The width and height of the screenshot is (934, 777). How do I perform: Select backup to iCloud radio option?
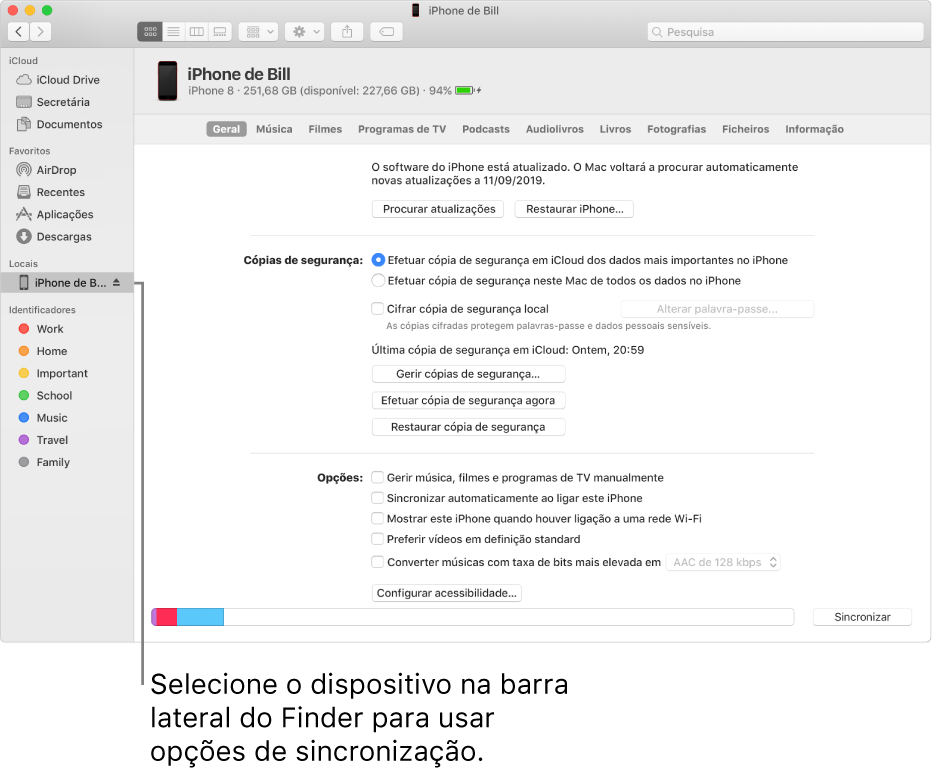click(378, 260)
